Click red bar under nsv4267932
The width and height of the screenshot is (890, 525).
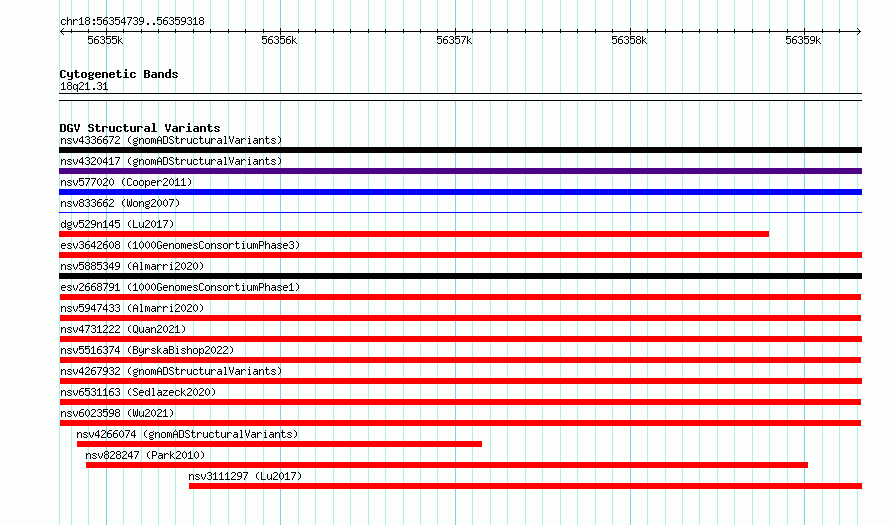click(x=460, y=381)
